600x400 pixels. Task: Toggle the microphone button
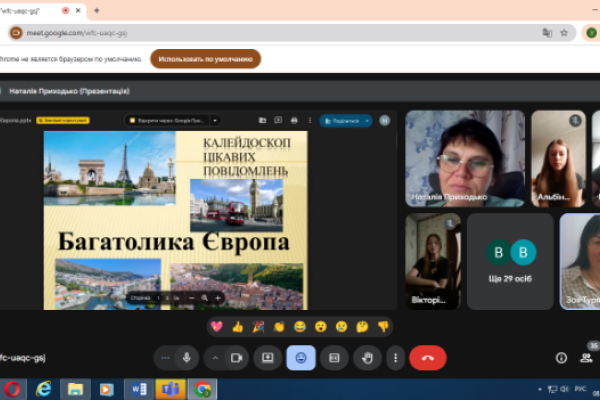point(186,357)
